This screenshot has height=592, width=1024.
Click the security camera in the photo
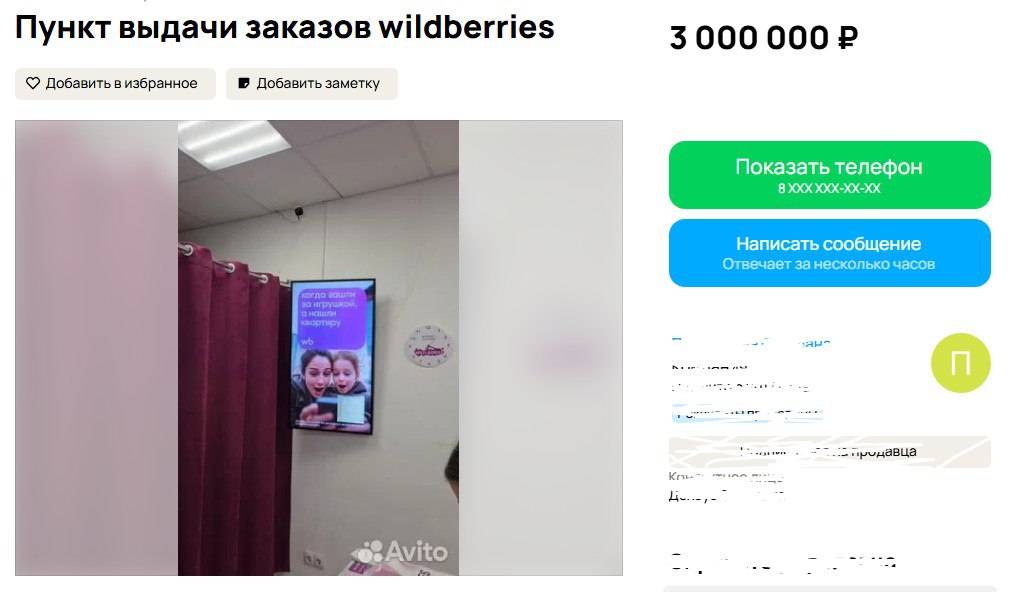click(x=299, y=212)
